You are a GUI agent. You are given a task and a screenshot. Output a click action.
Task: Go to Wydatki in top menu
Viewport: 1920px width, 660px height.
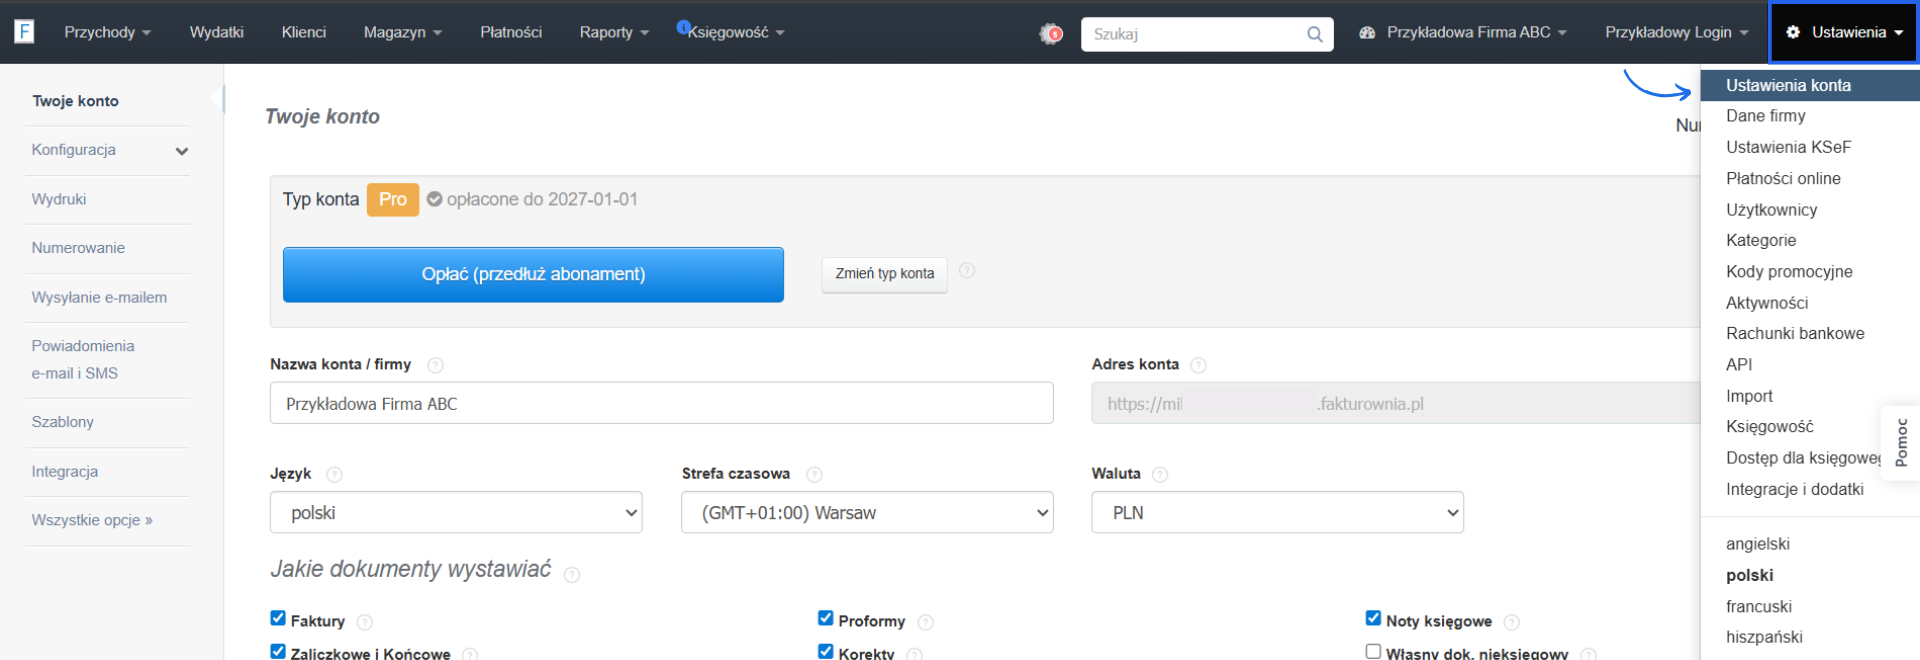coord(216,32)
